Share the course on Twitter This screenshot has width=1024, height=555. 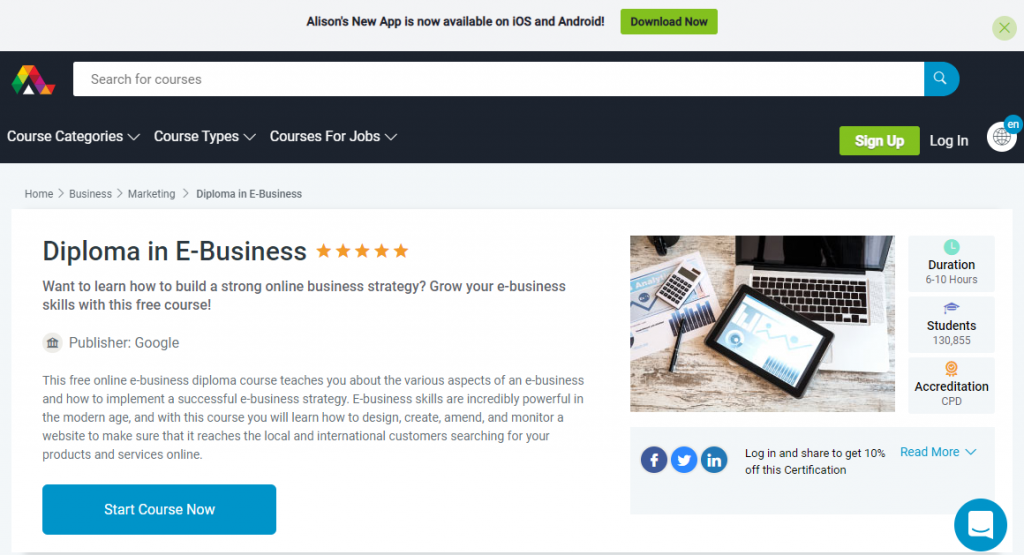[x=684, y=460]
